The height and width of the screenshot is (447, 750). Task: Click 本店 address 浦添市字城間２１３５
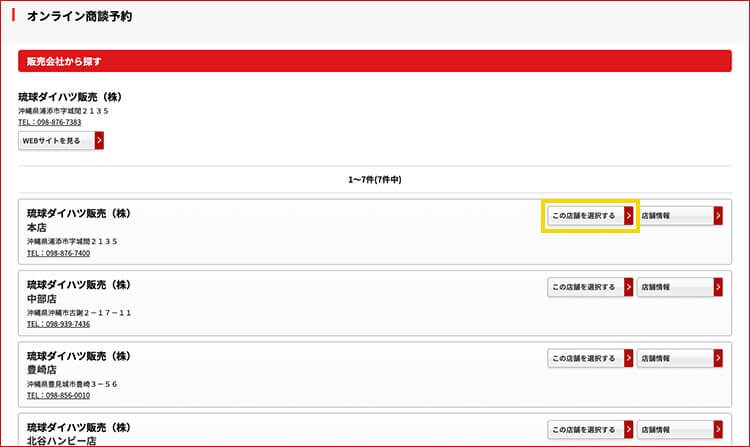click(x=72, y=241)
